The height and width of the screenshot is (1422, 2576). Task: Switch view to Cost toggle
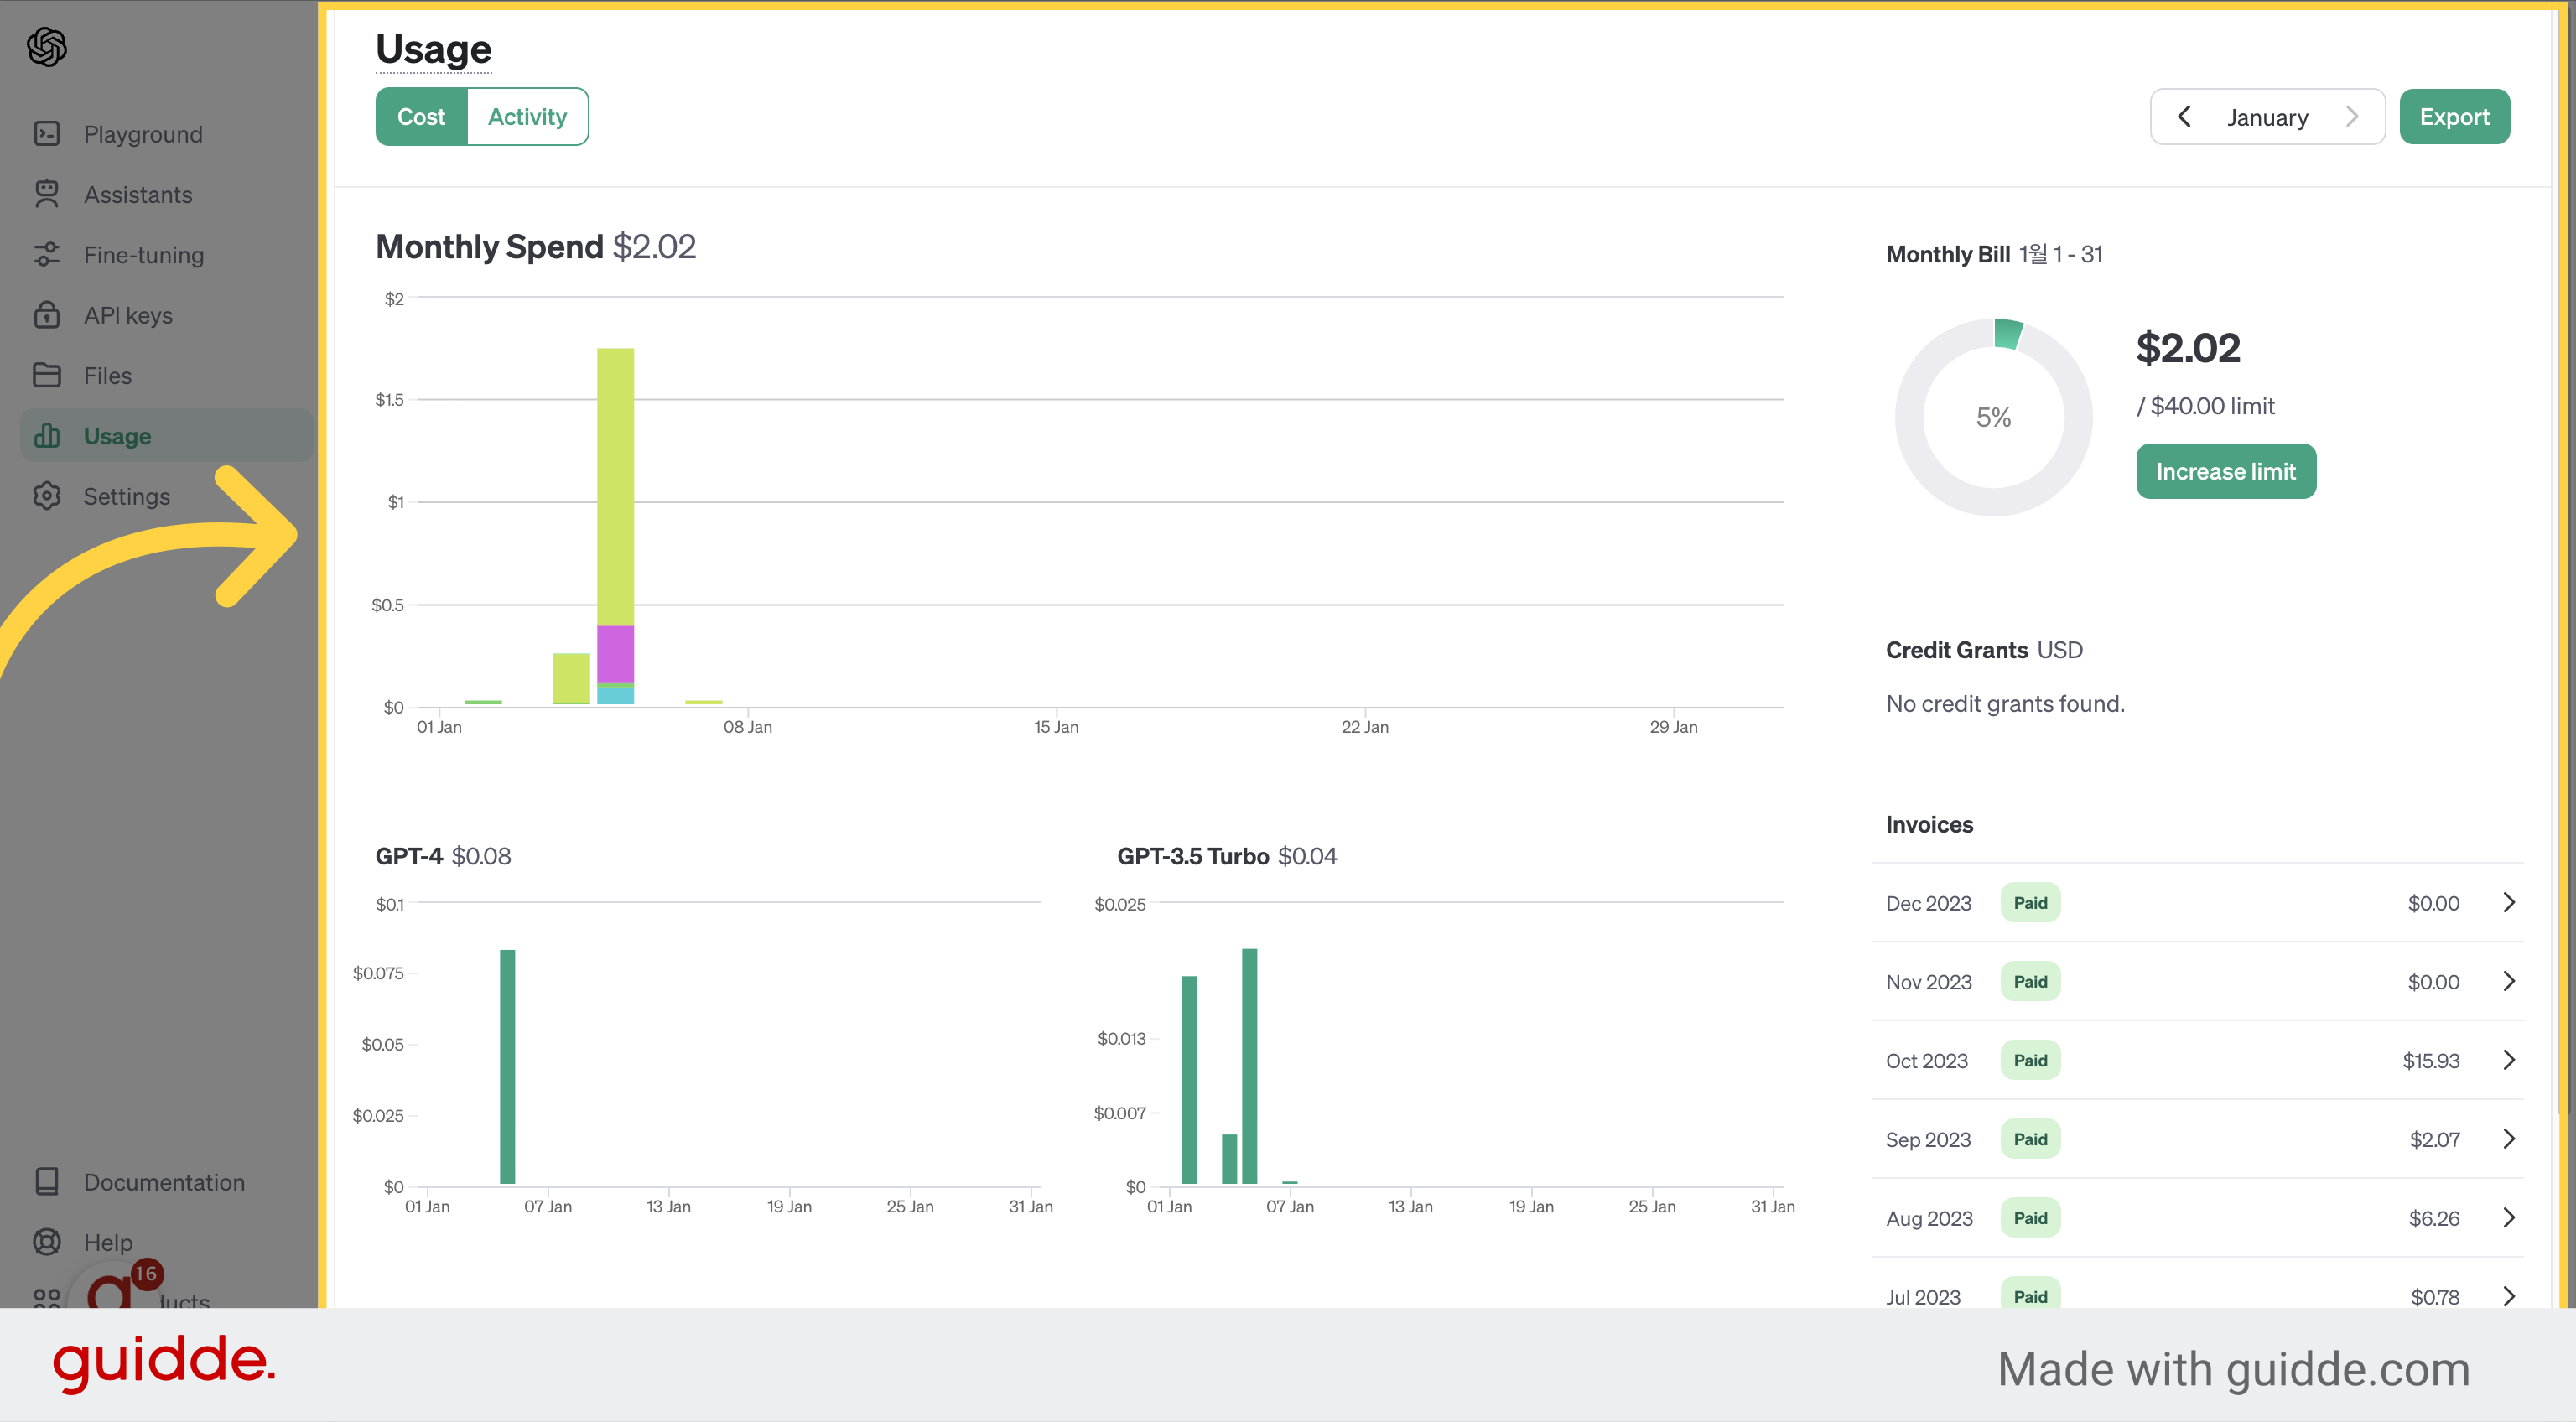tap(421, 117)
